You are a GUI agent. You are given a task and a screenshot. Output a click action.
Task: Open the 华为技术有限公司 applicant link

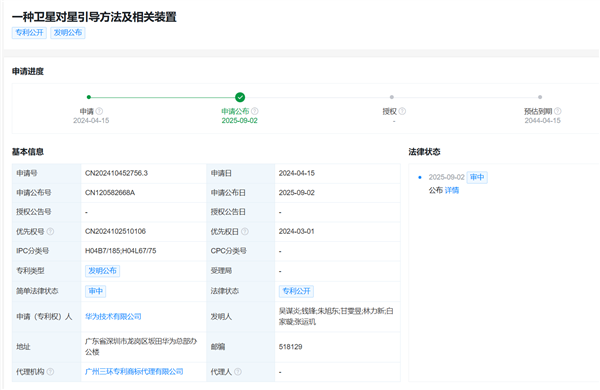tap(113, 317)
